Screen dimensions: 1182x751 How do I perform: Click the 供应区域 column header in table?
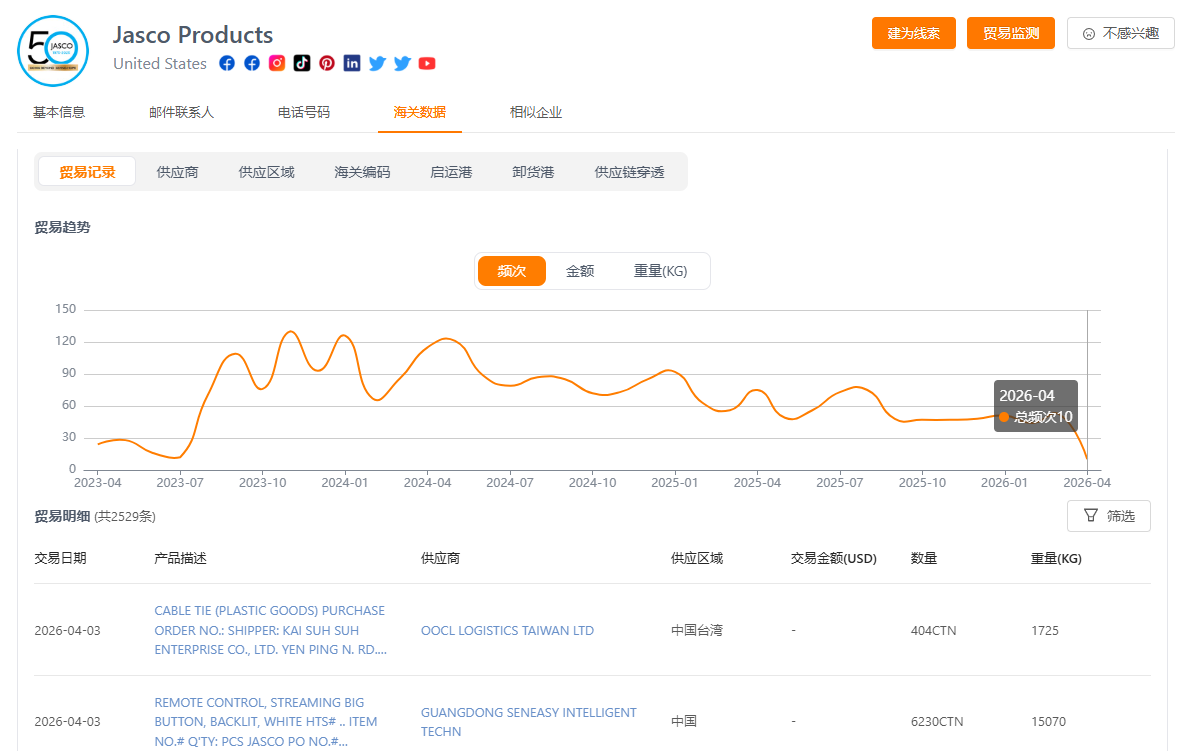697,558
